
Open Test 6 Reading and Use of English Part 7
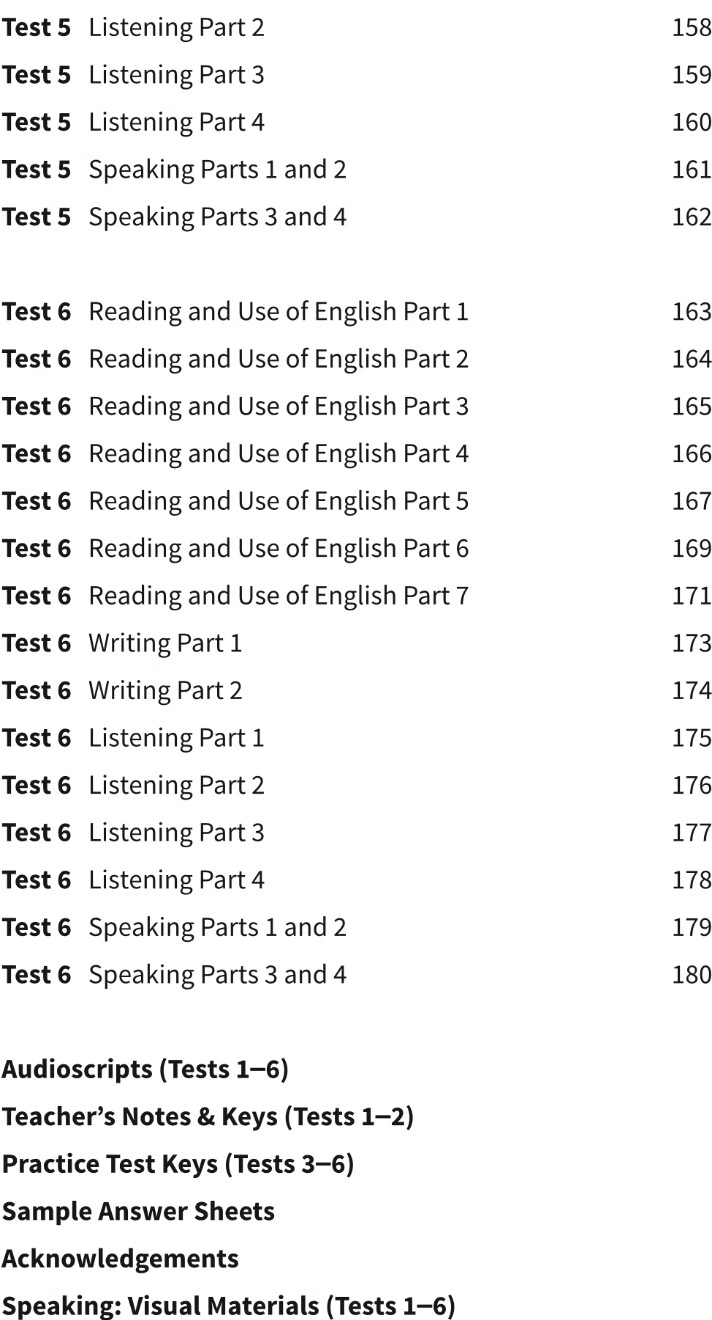point(278,596)
